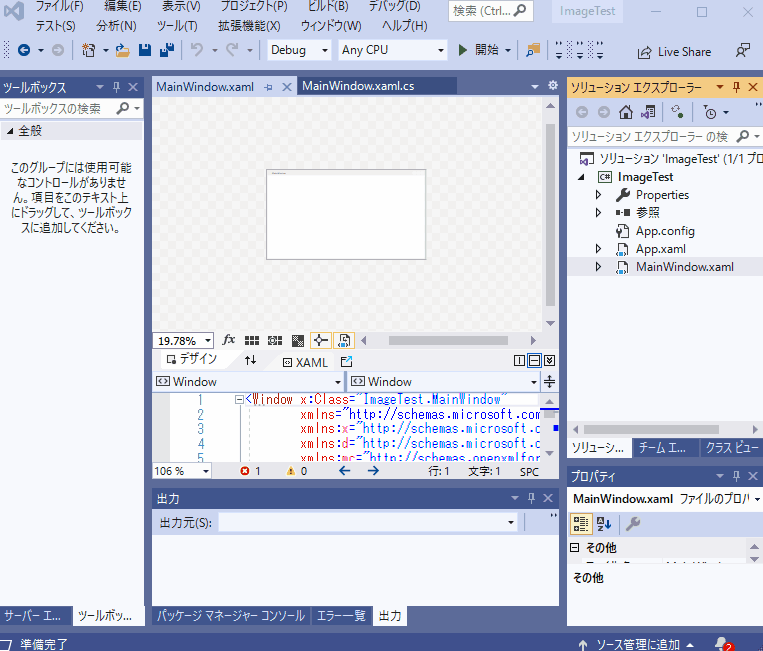
Task: Select App.config in Solution Explorer
Action: 665,231
